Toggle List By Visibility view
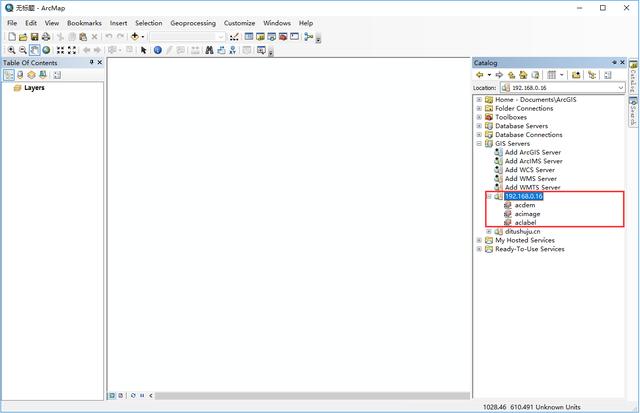 click(31, 75)
